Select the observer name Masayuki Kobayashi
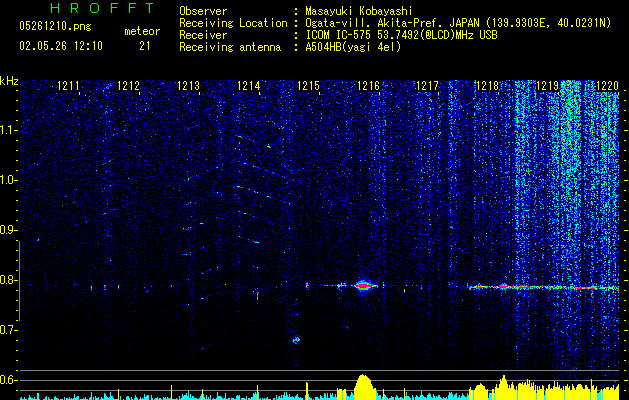The height and width of the screenshot is (400, 629). (359, 12)
